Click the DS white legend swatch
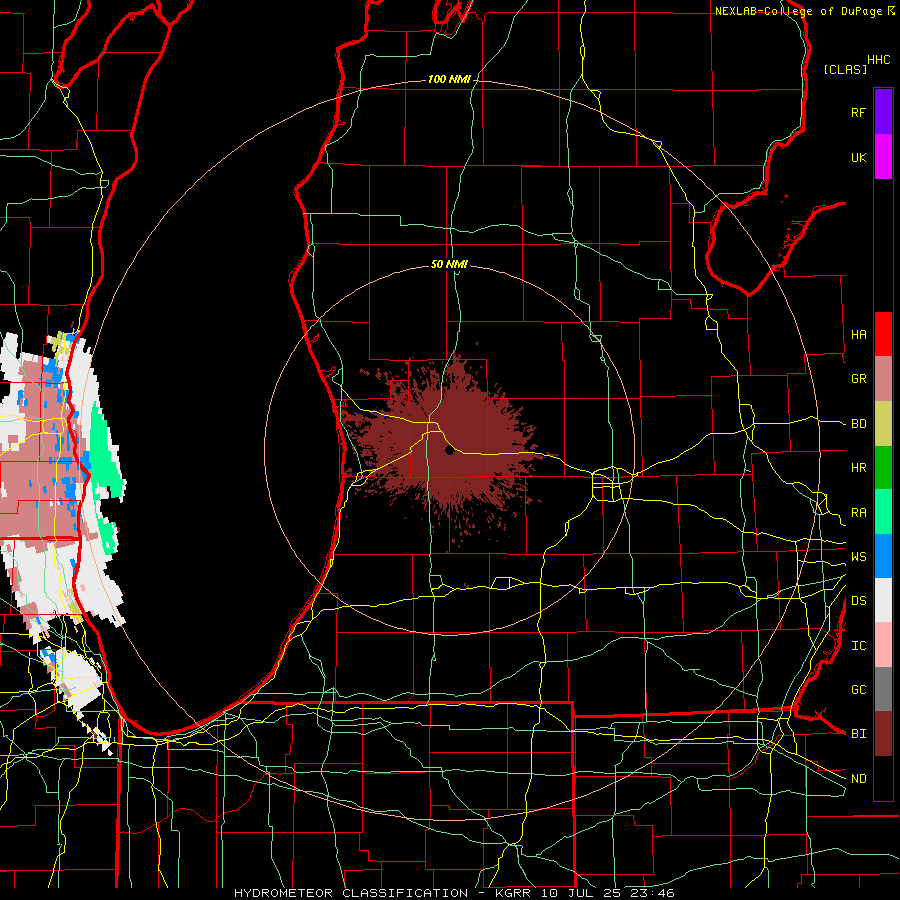900x900 pixels. coord(883,600)
